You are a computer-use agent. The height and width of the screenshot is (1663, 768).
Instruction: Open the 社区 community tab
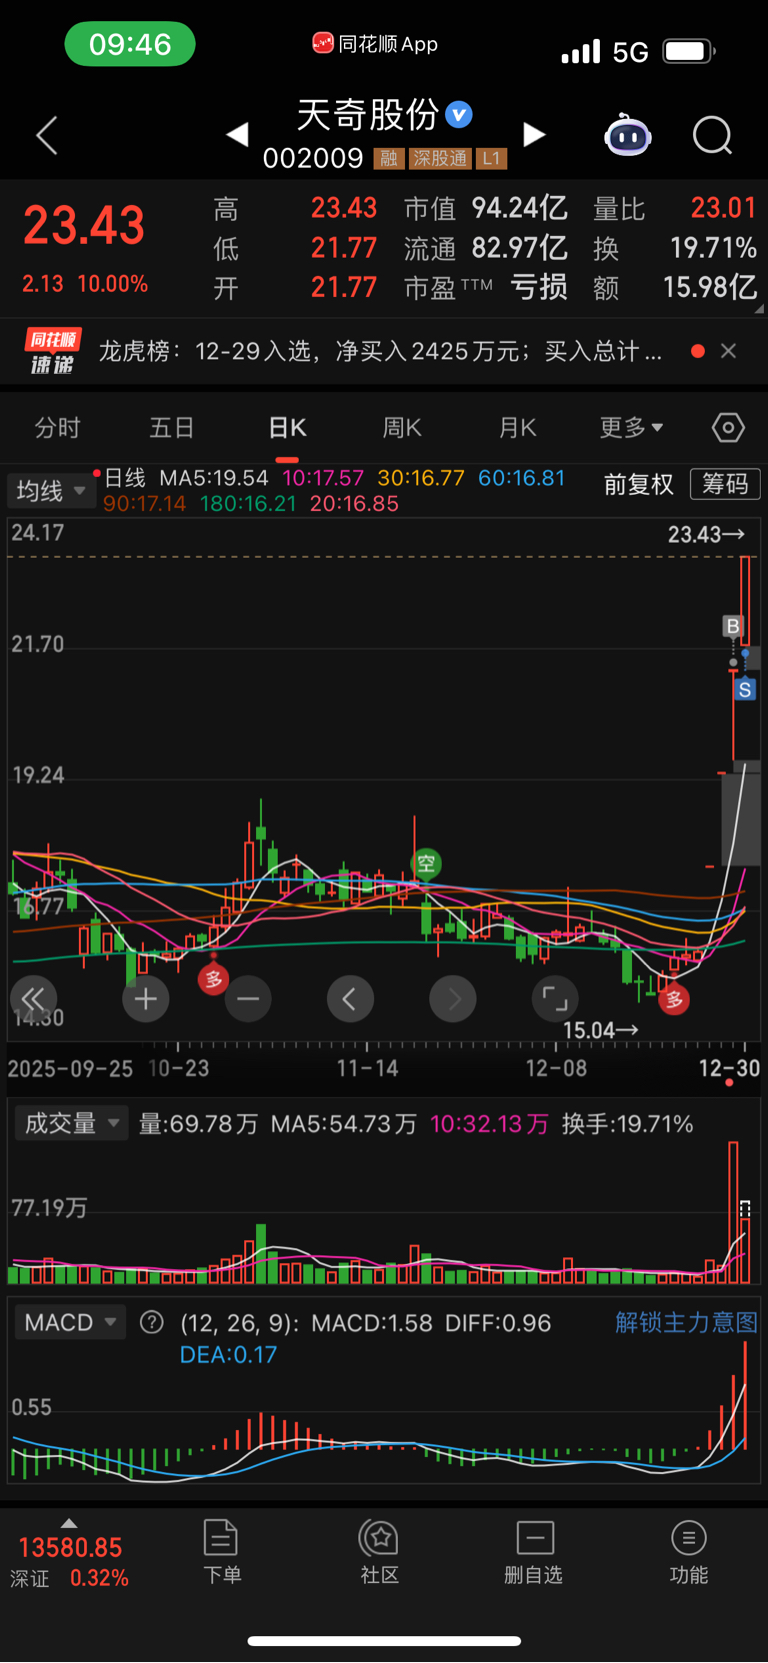[379, 1552]
